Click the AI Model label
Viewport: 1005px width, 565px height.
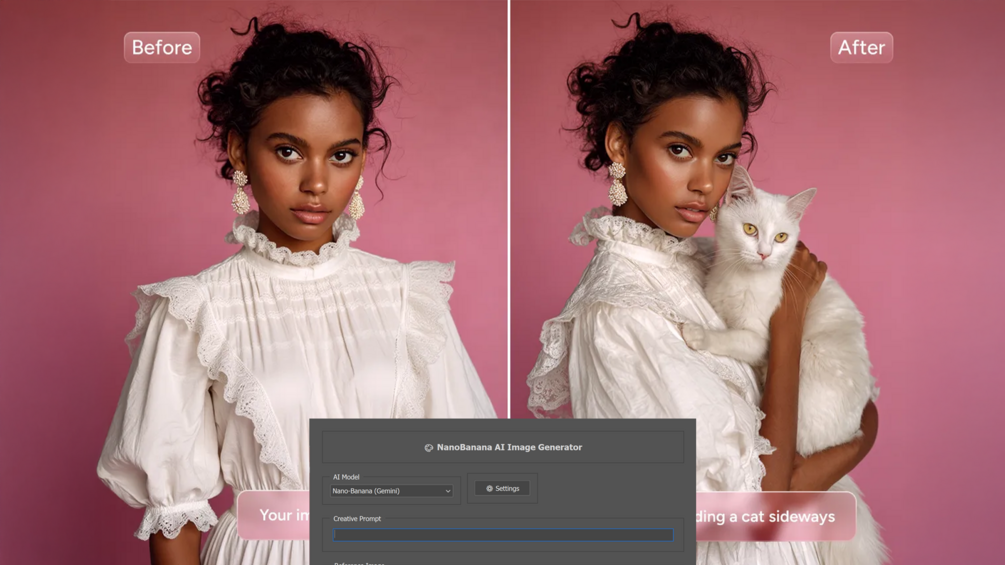[x=346, y=477]
